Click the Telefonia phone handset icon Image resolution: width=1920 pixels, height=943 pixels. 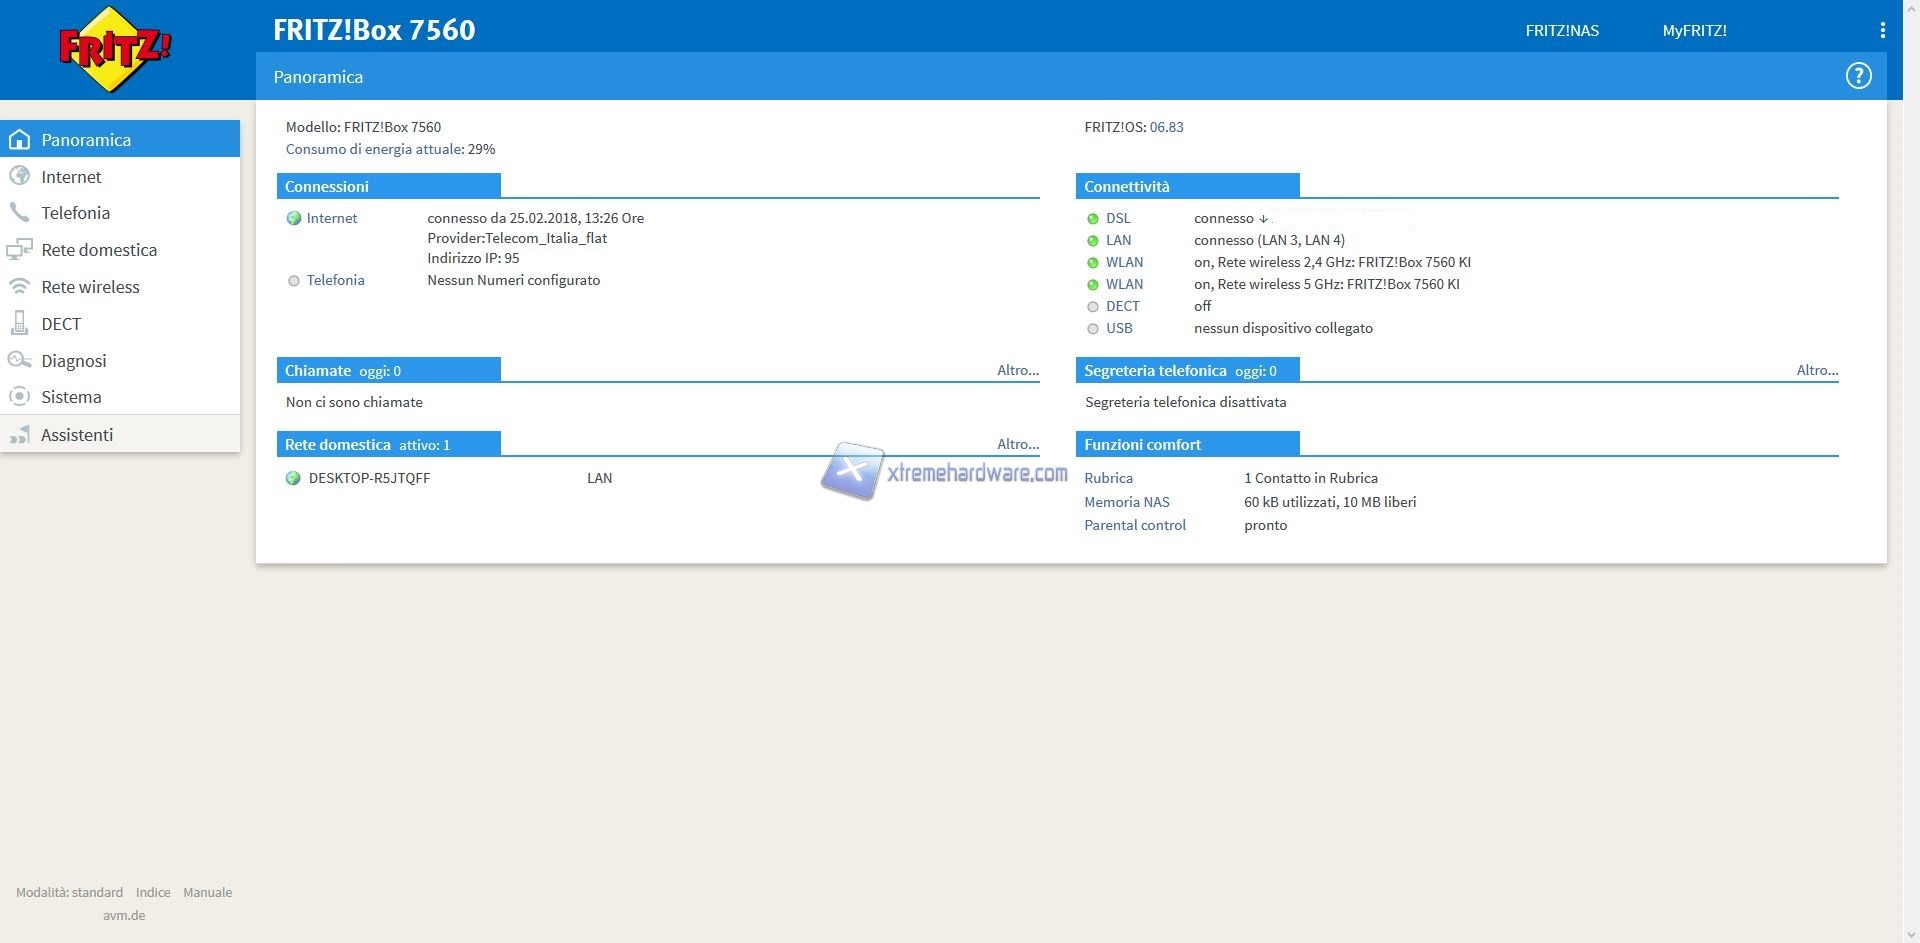[19, 213]
